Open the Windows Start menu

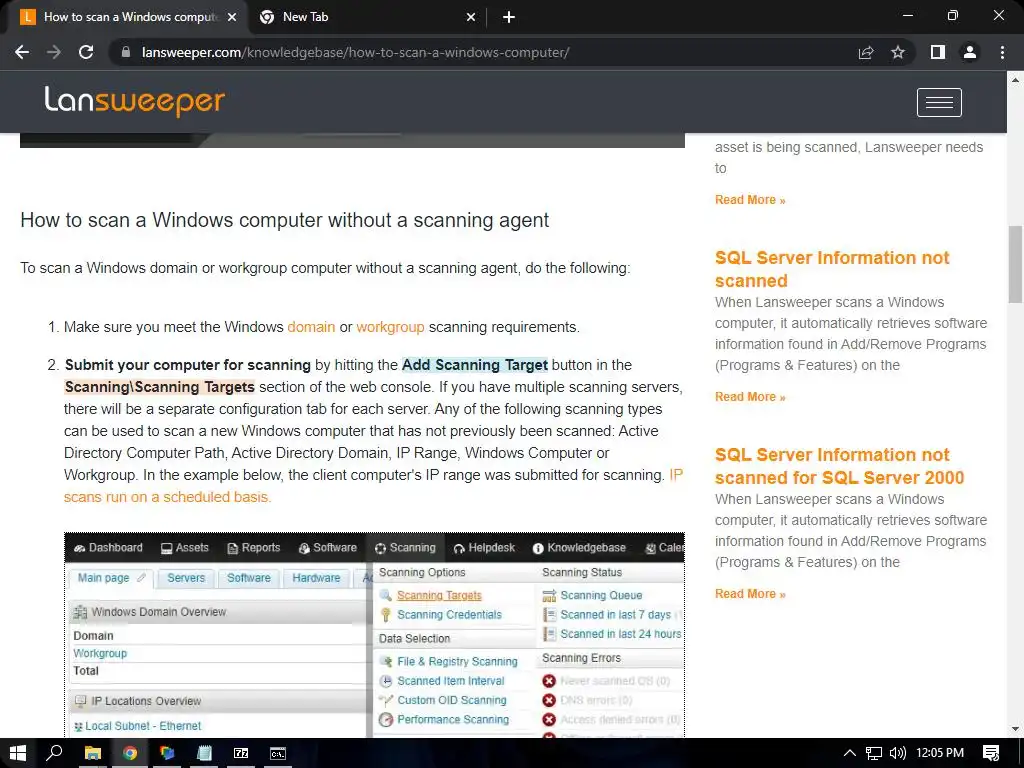tap(18, 753)
